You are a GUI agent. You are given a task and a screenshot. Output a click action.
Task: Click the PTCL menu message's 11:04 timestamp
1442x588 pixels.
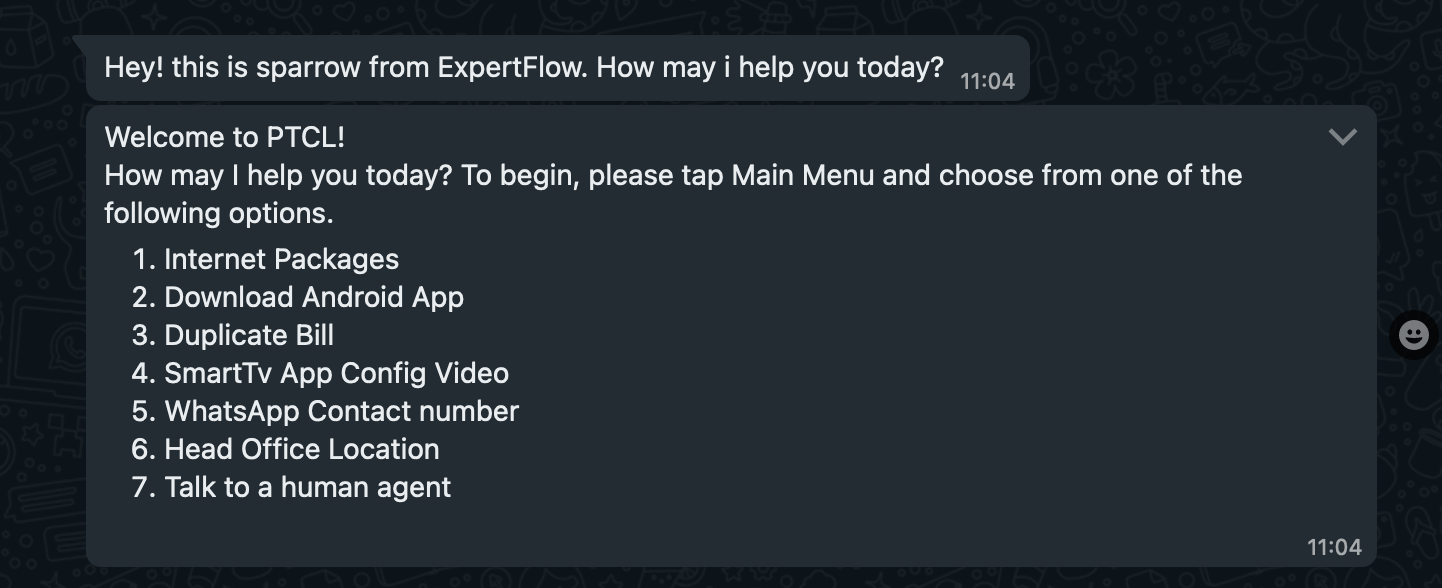pos(1334,547)
